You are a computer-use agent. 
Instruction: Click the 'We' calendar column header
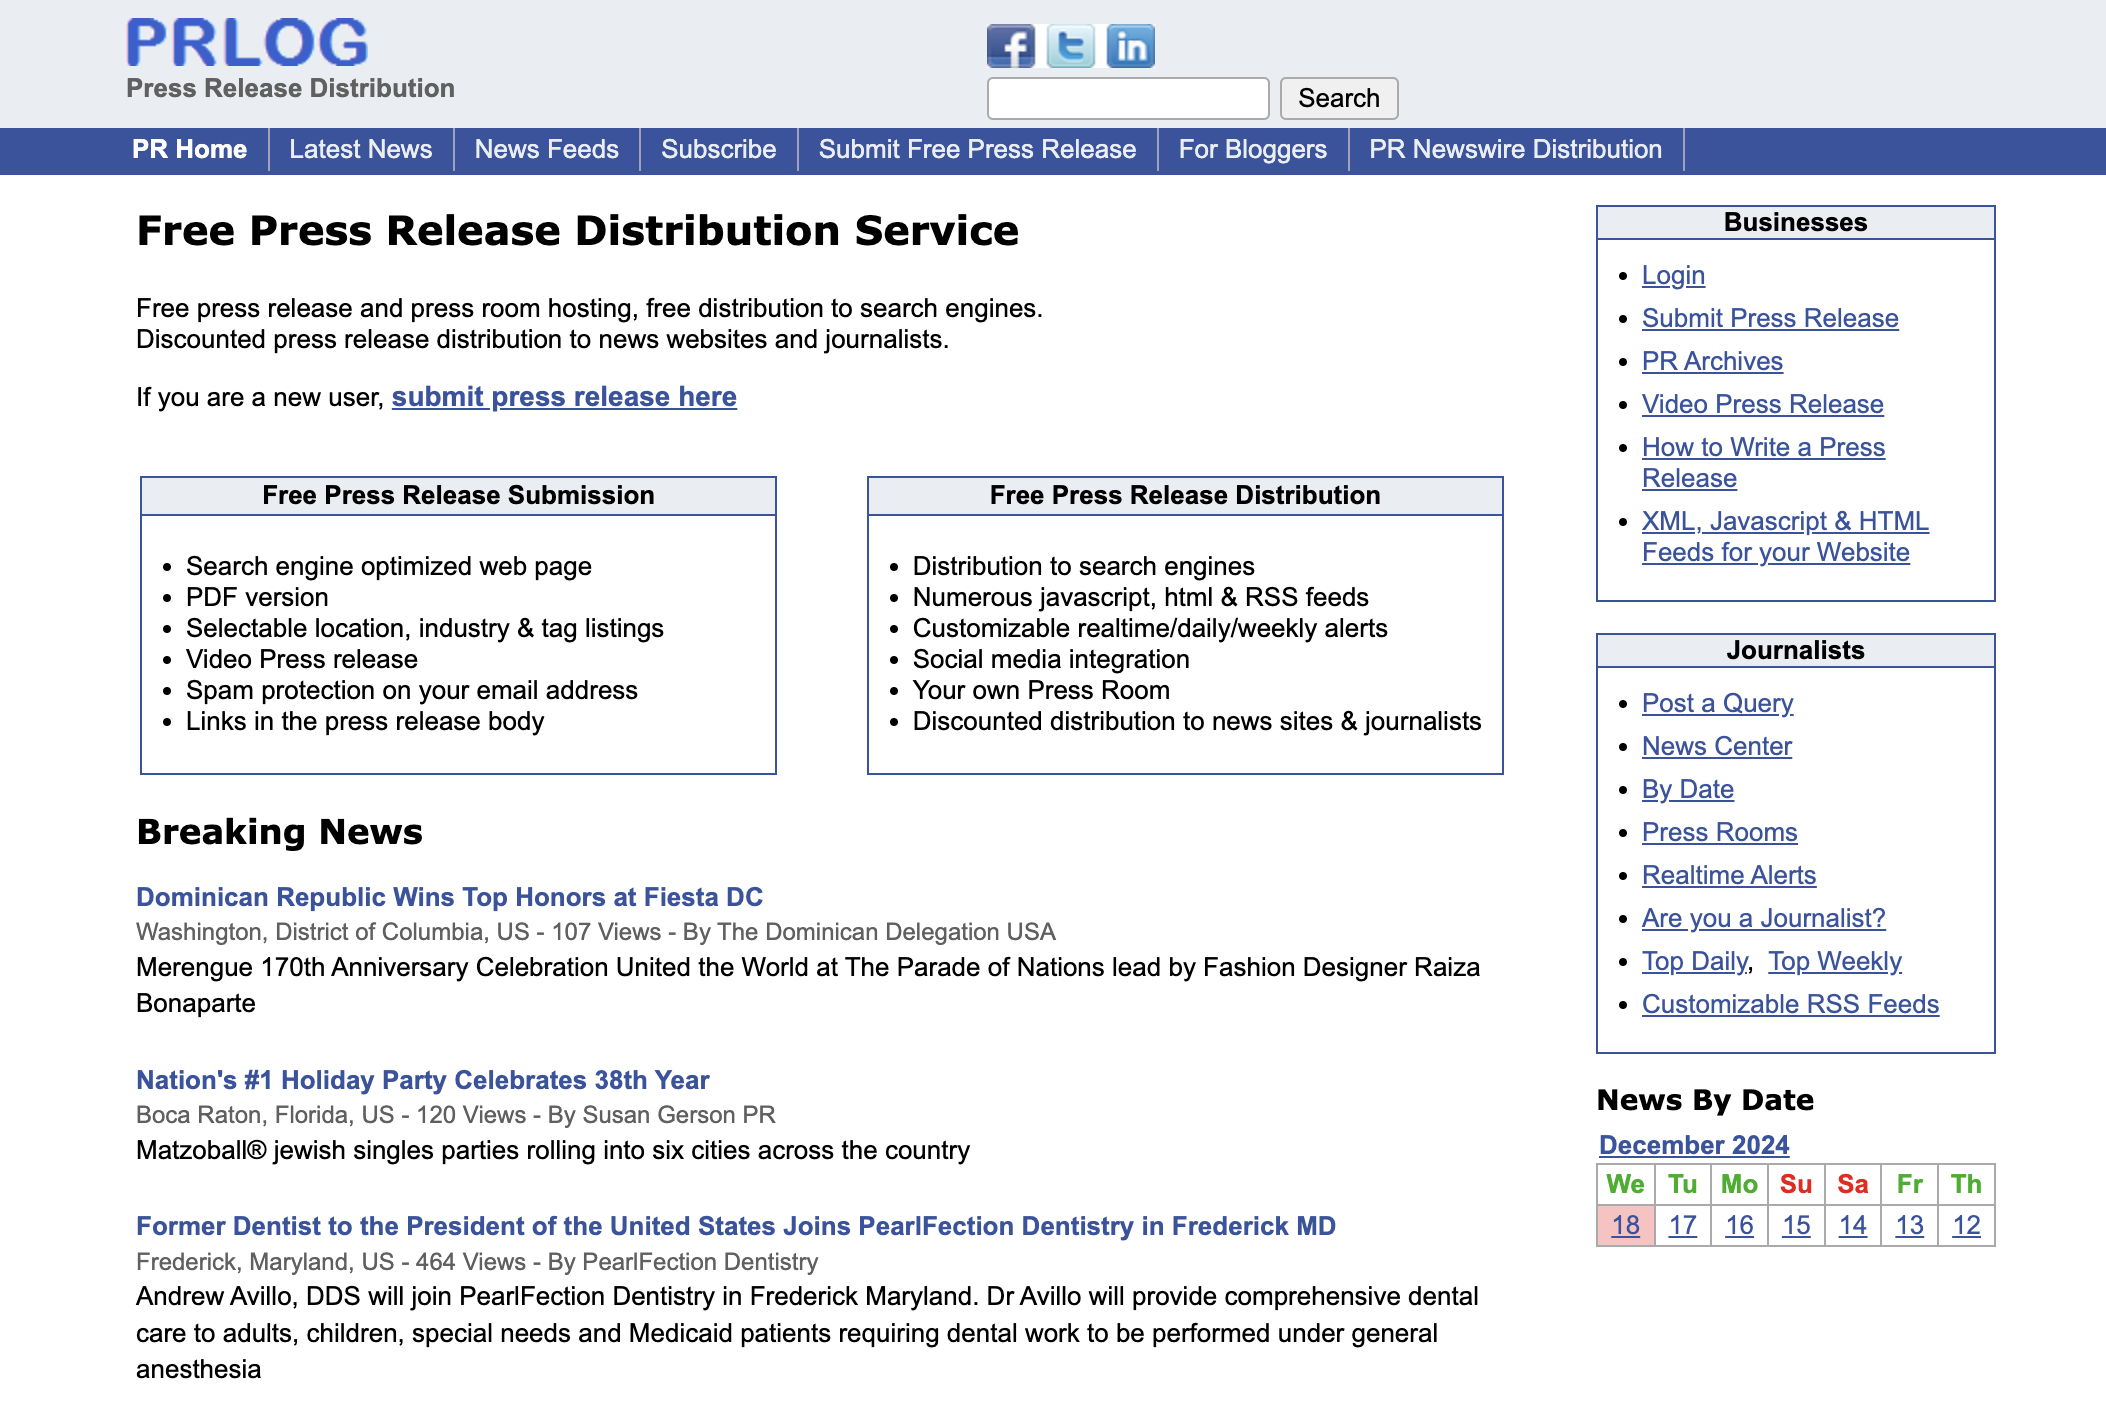[x=1625, y=1184]
